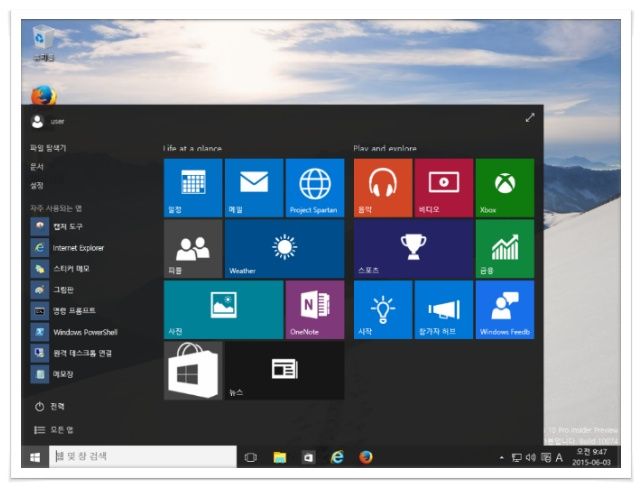Viewport: 642px width, 488px height.
Task: Open the News (뉴스) tile
Action: (285, 371)
